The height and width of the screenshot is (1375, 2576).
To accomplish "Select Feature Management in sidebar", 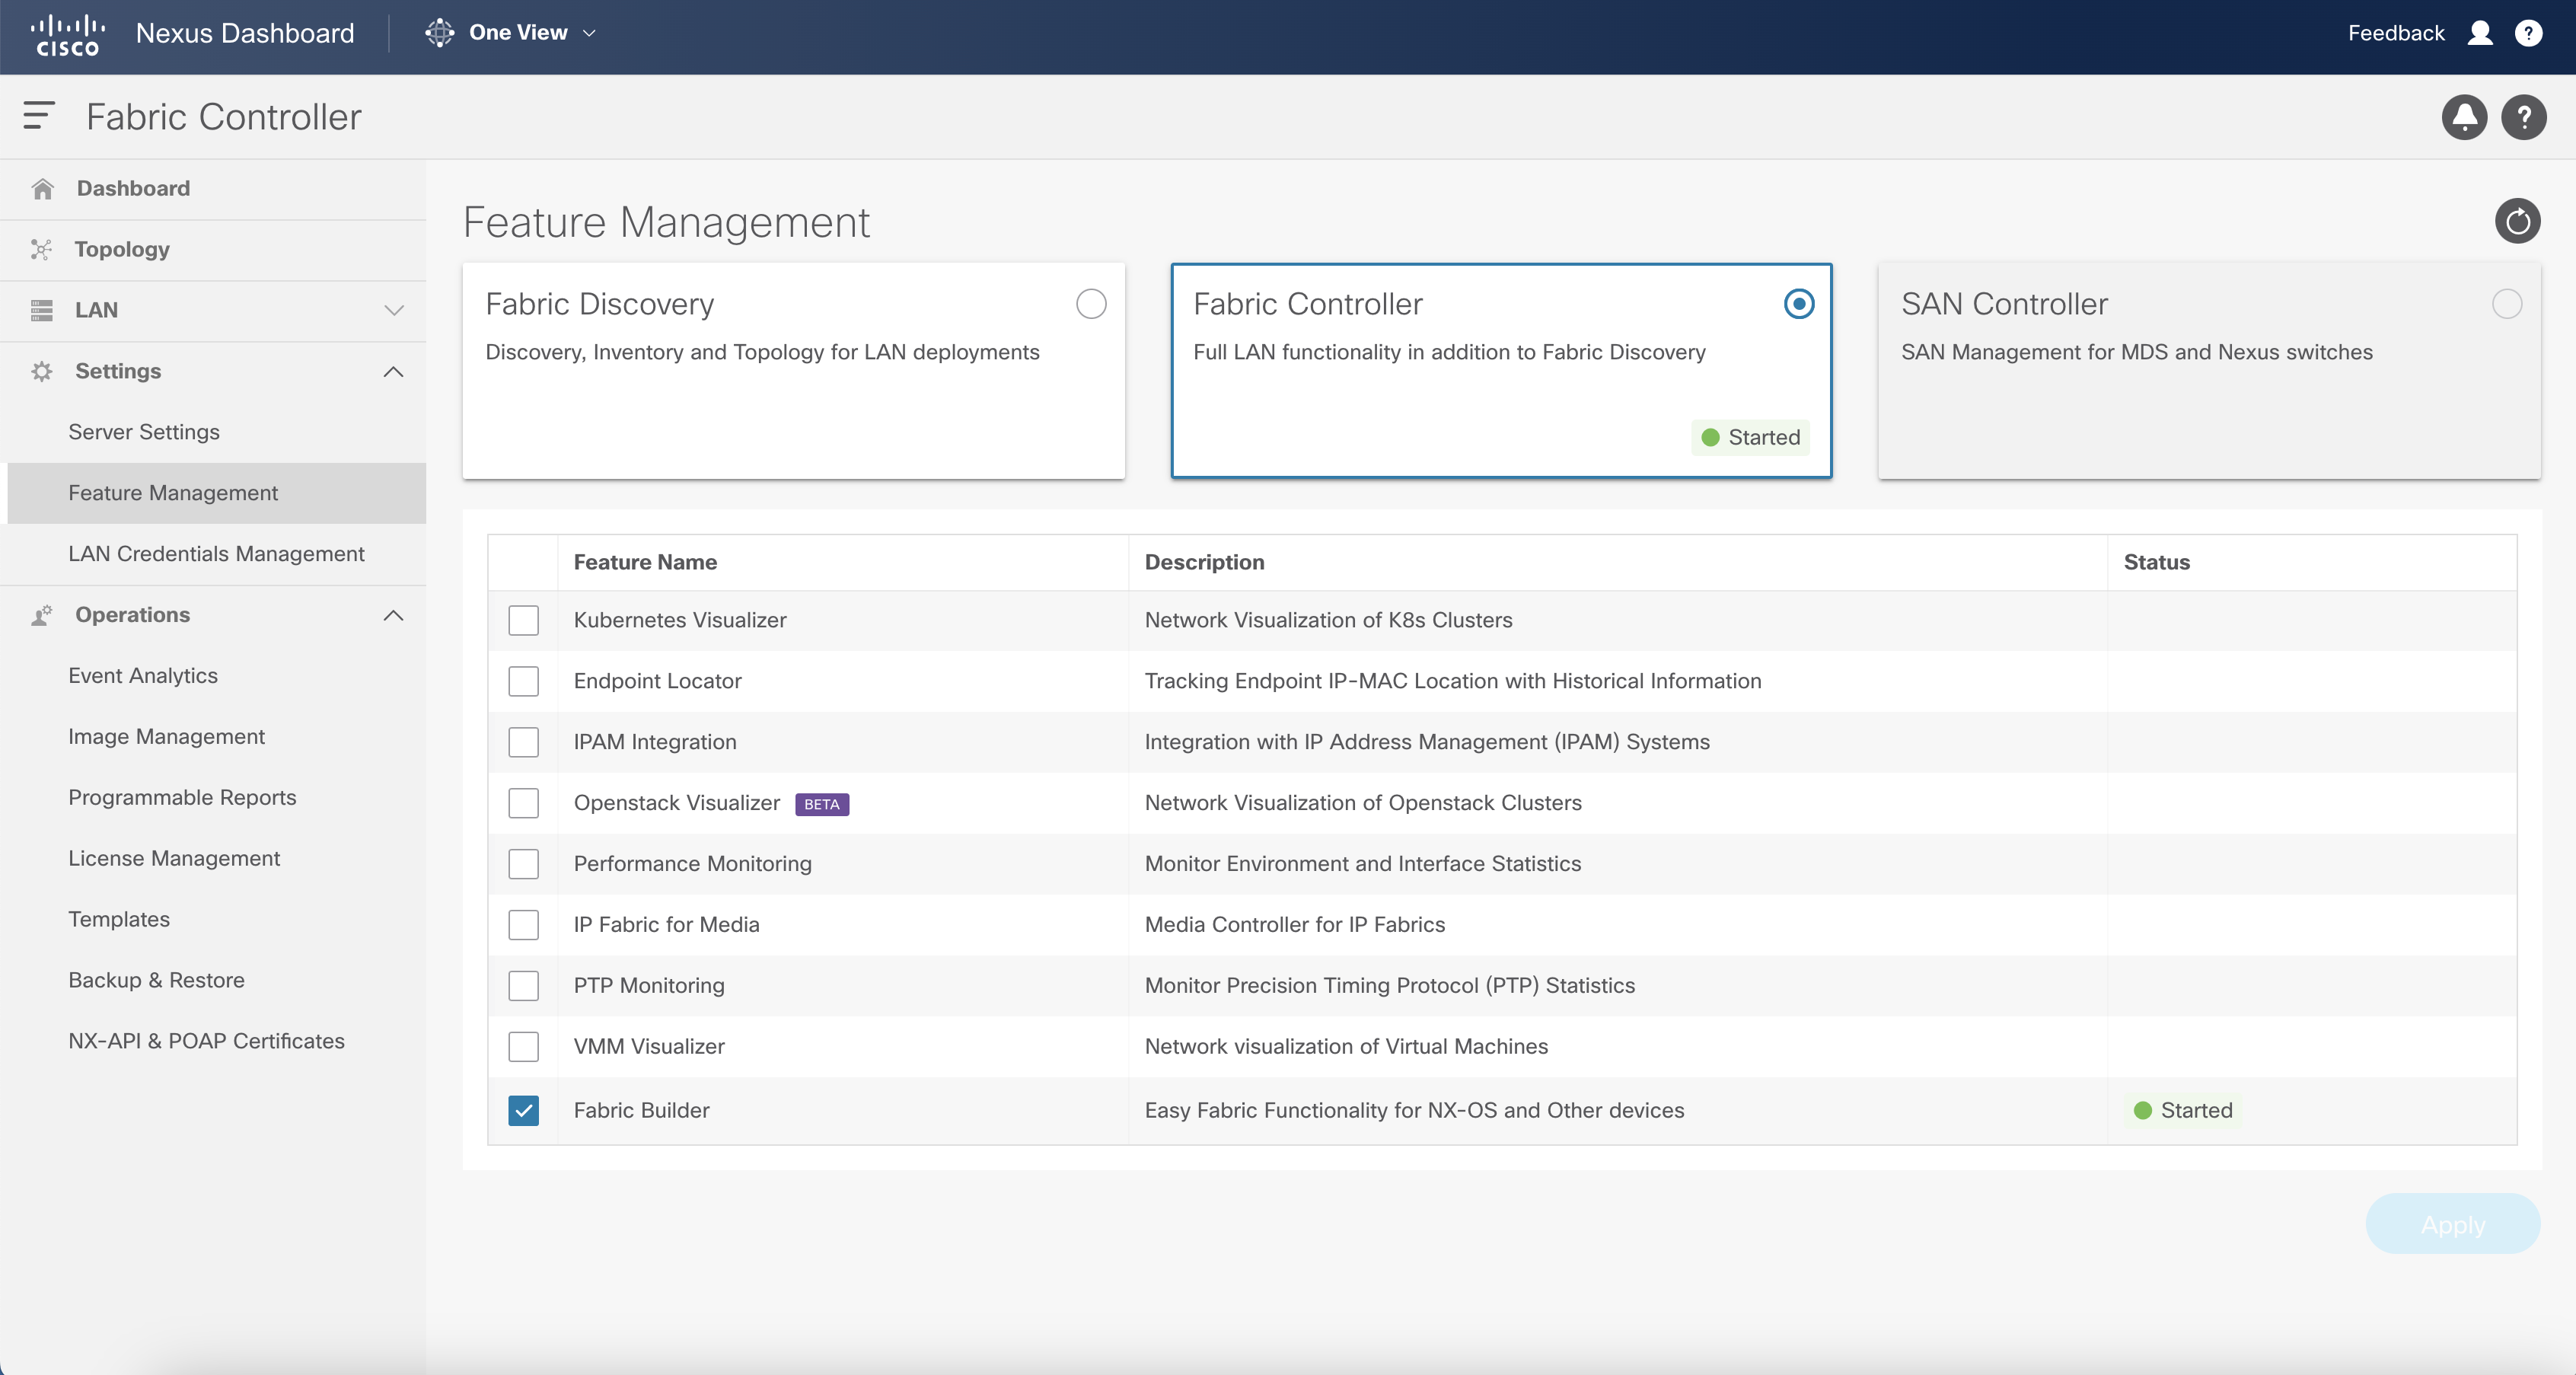I will (x=216, y=493).
